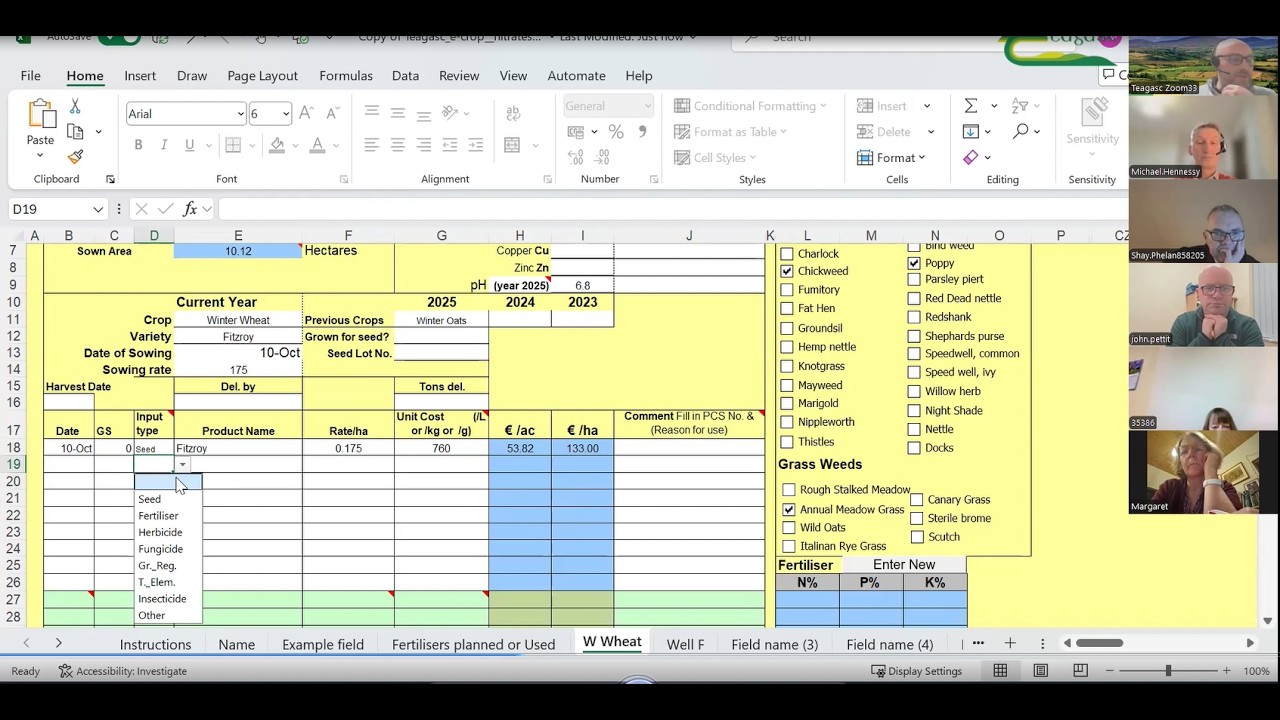Click the Insert Function fx icon
Screen dimensions: 1280x720
(190, 209)
